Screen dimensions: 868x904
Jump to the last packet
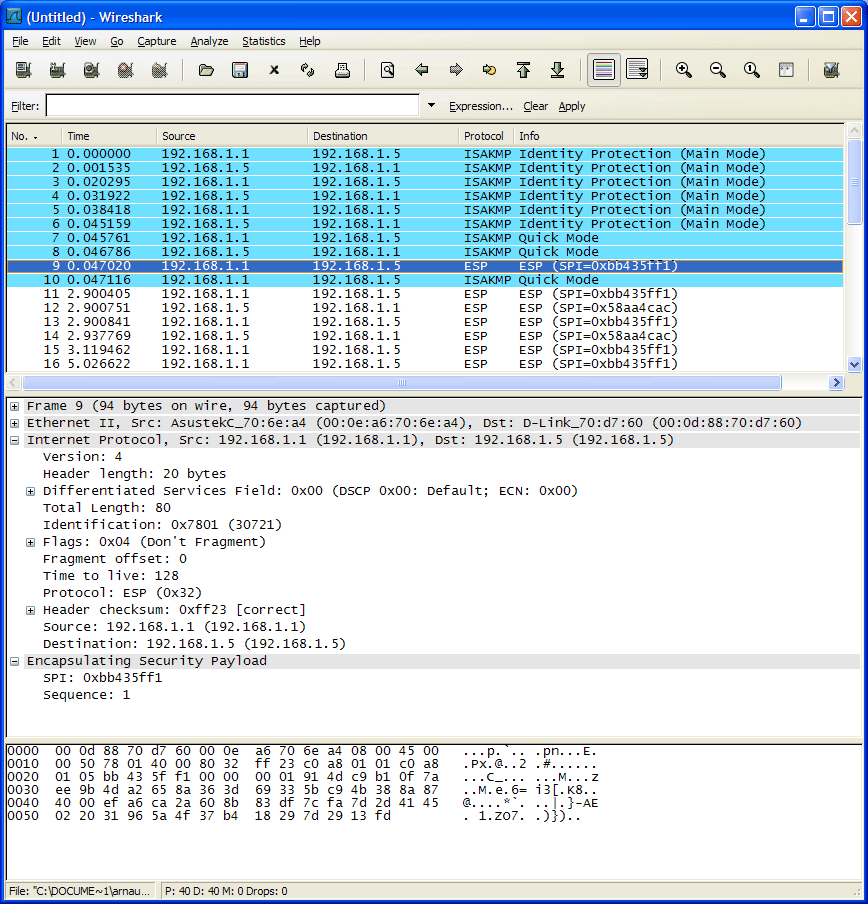[x=557, y=70]
